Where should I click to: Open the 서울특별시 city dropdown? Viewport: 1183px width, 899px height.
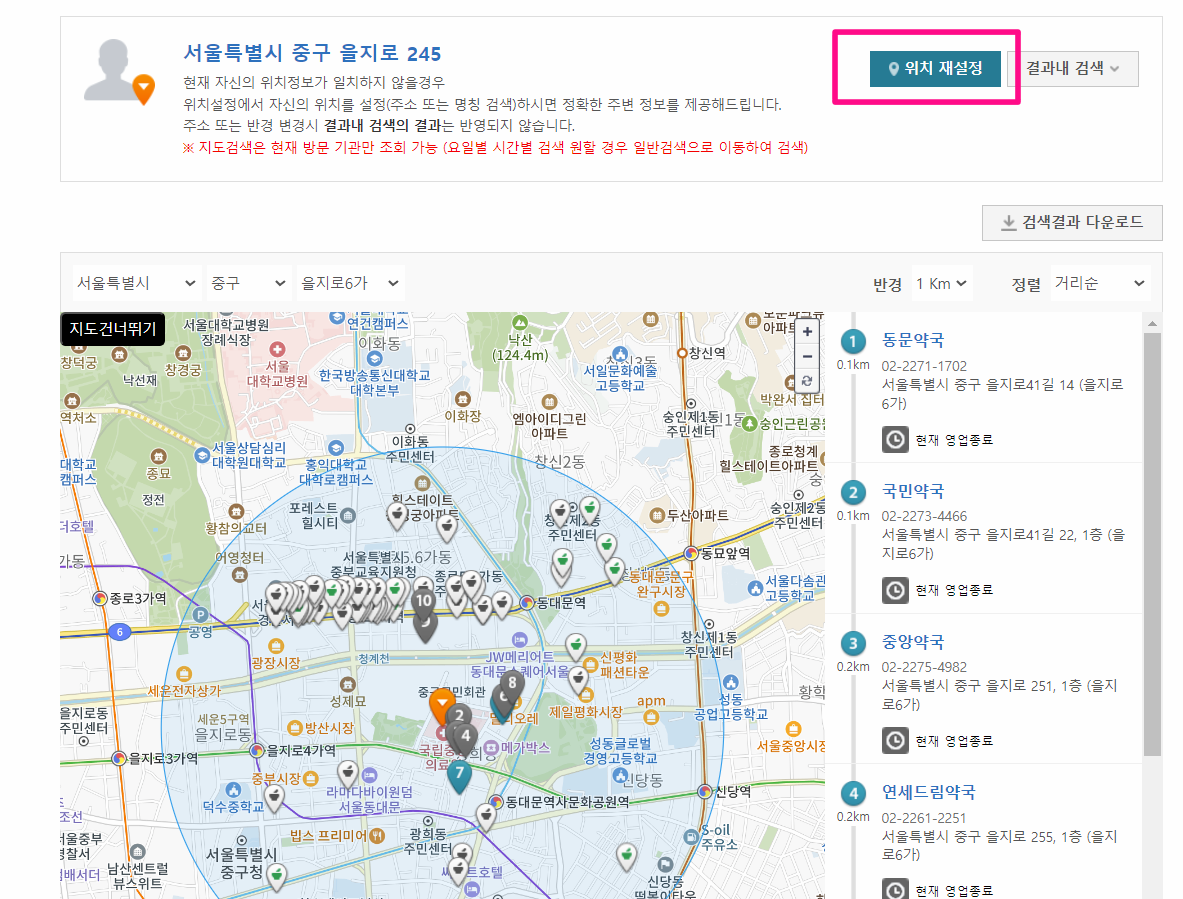pos(136,283)
